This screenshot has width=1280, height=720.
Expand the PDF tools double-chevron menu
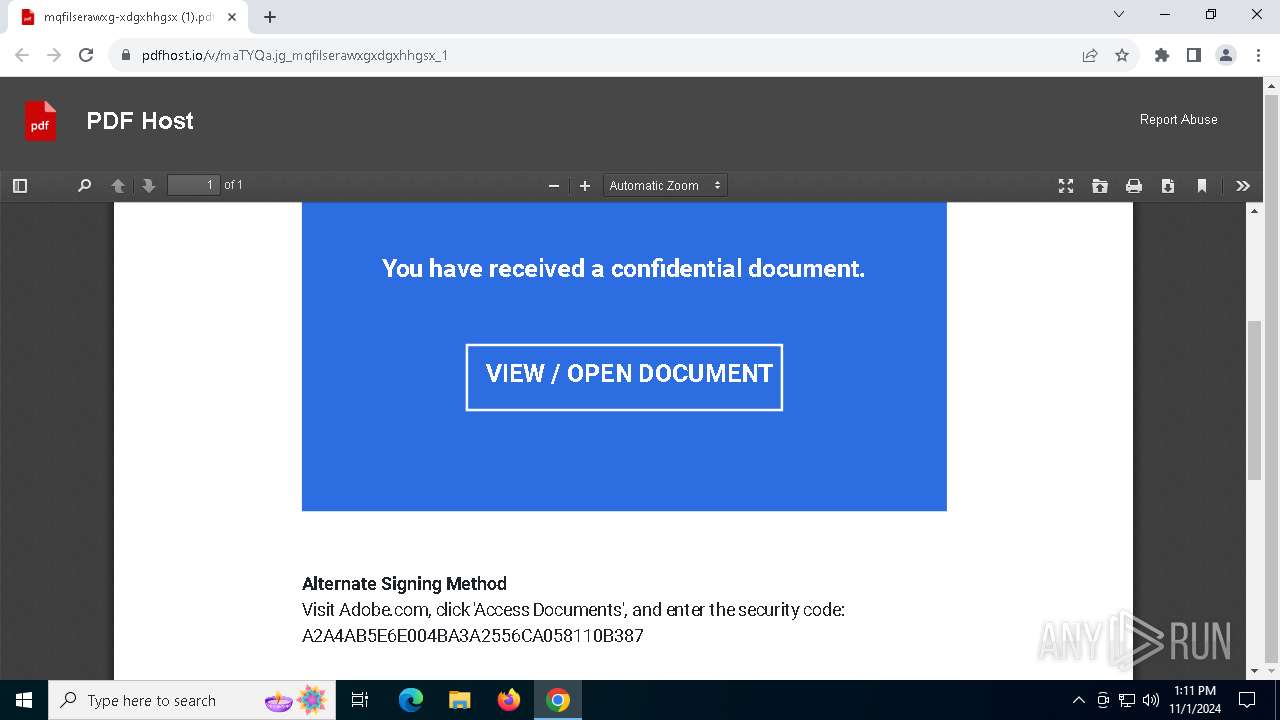(1243, 186)
